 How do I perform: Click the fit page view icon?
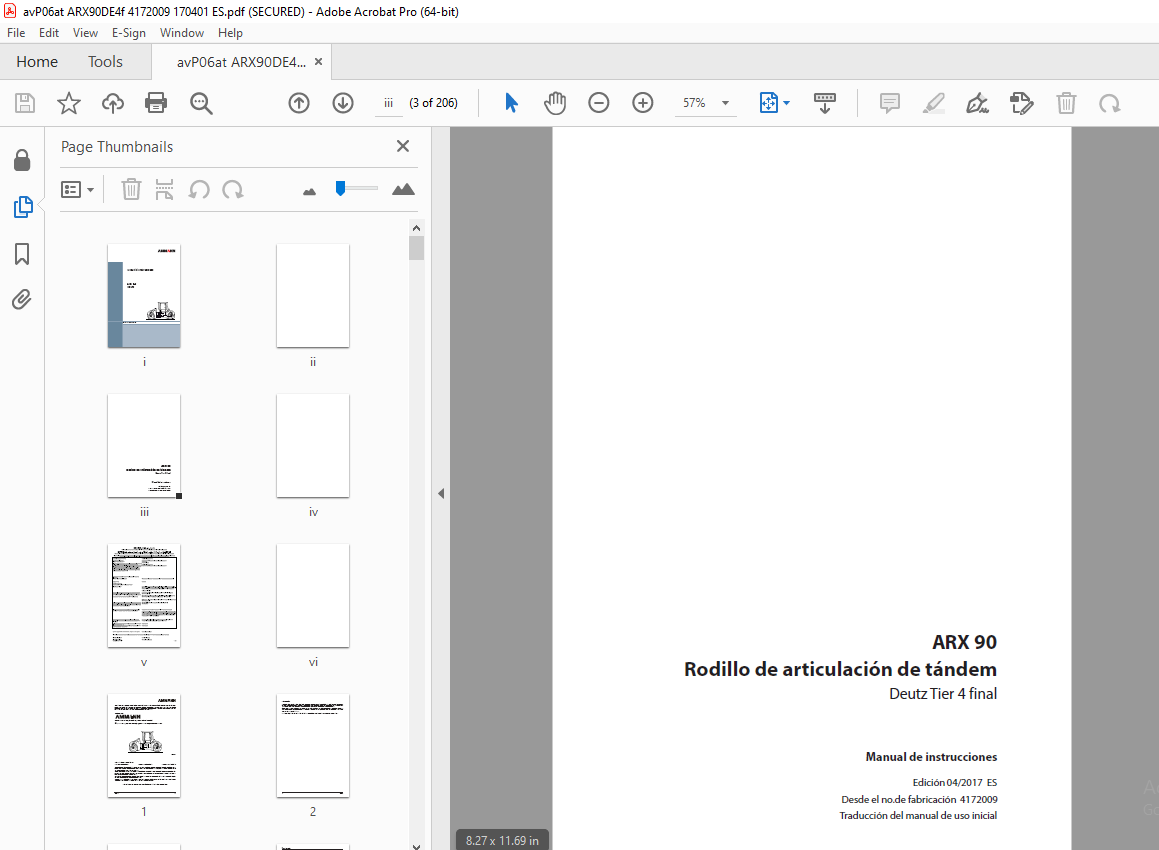point(769,103)
